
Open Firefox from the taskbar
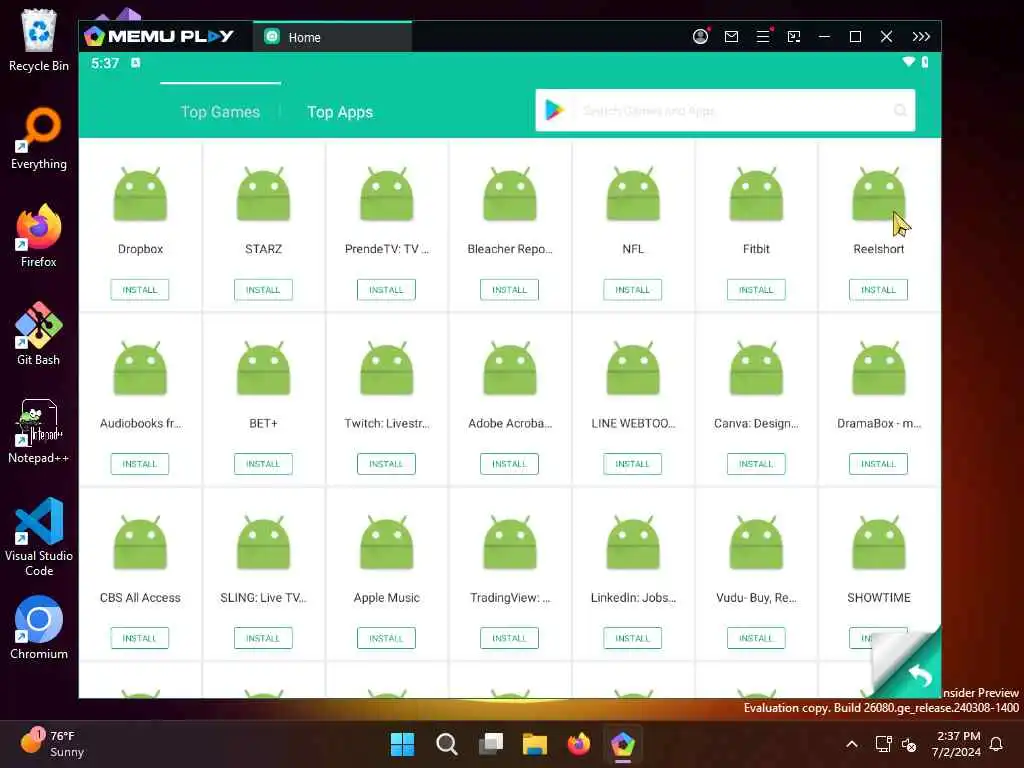click(x=579, y=744)
